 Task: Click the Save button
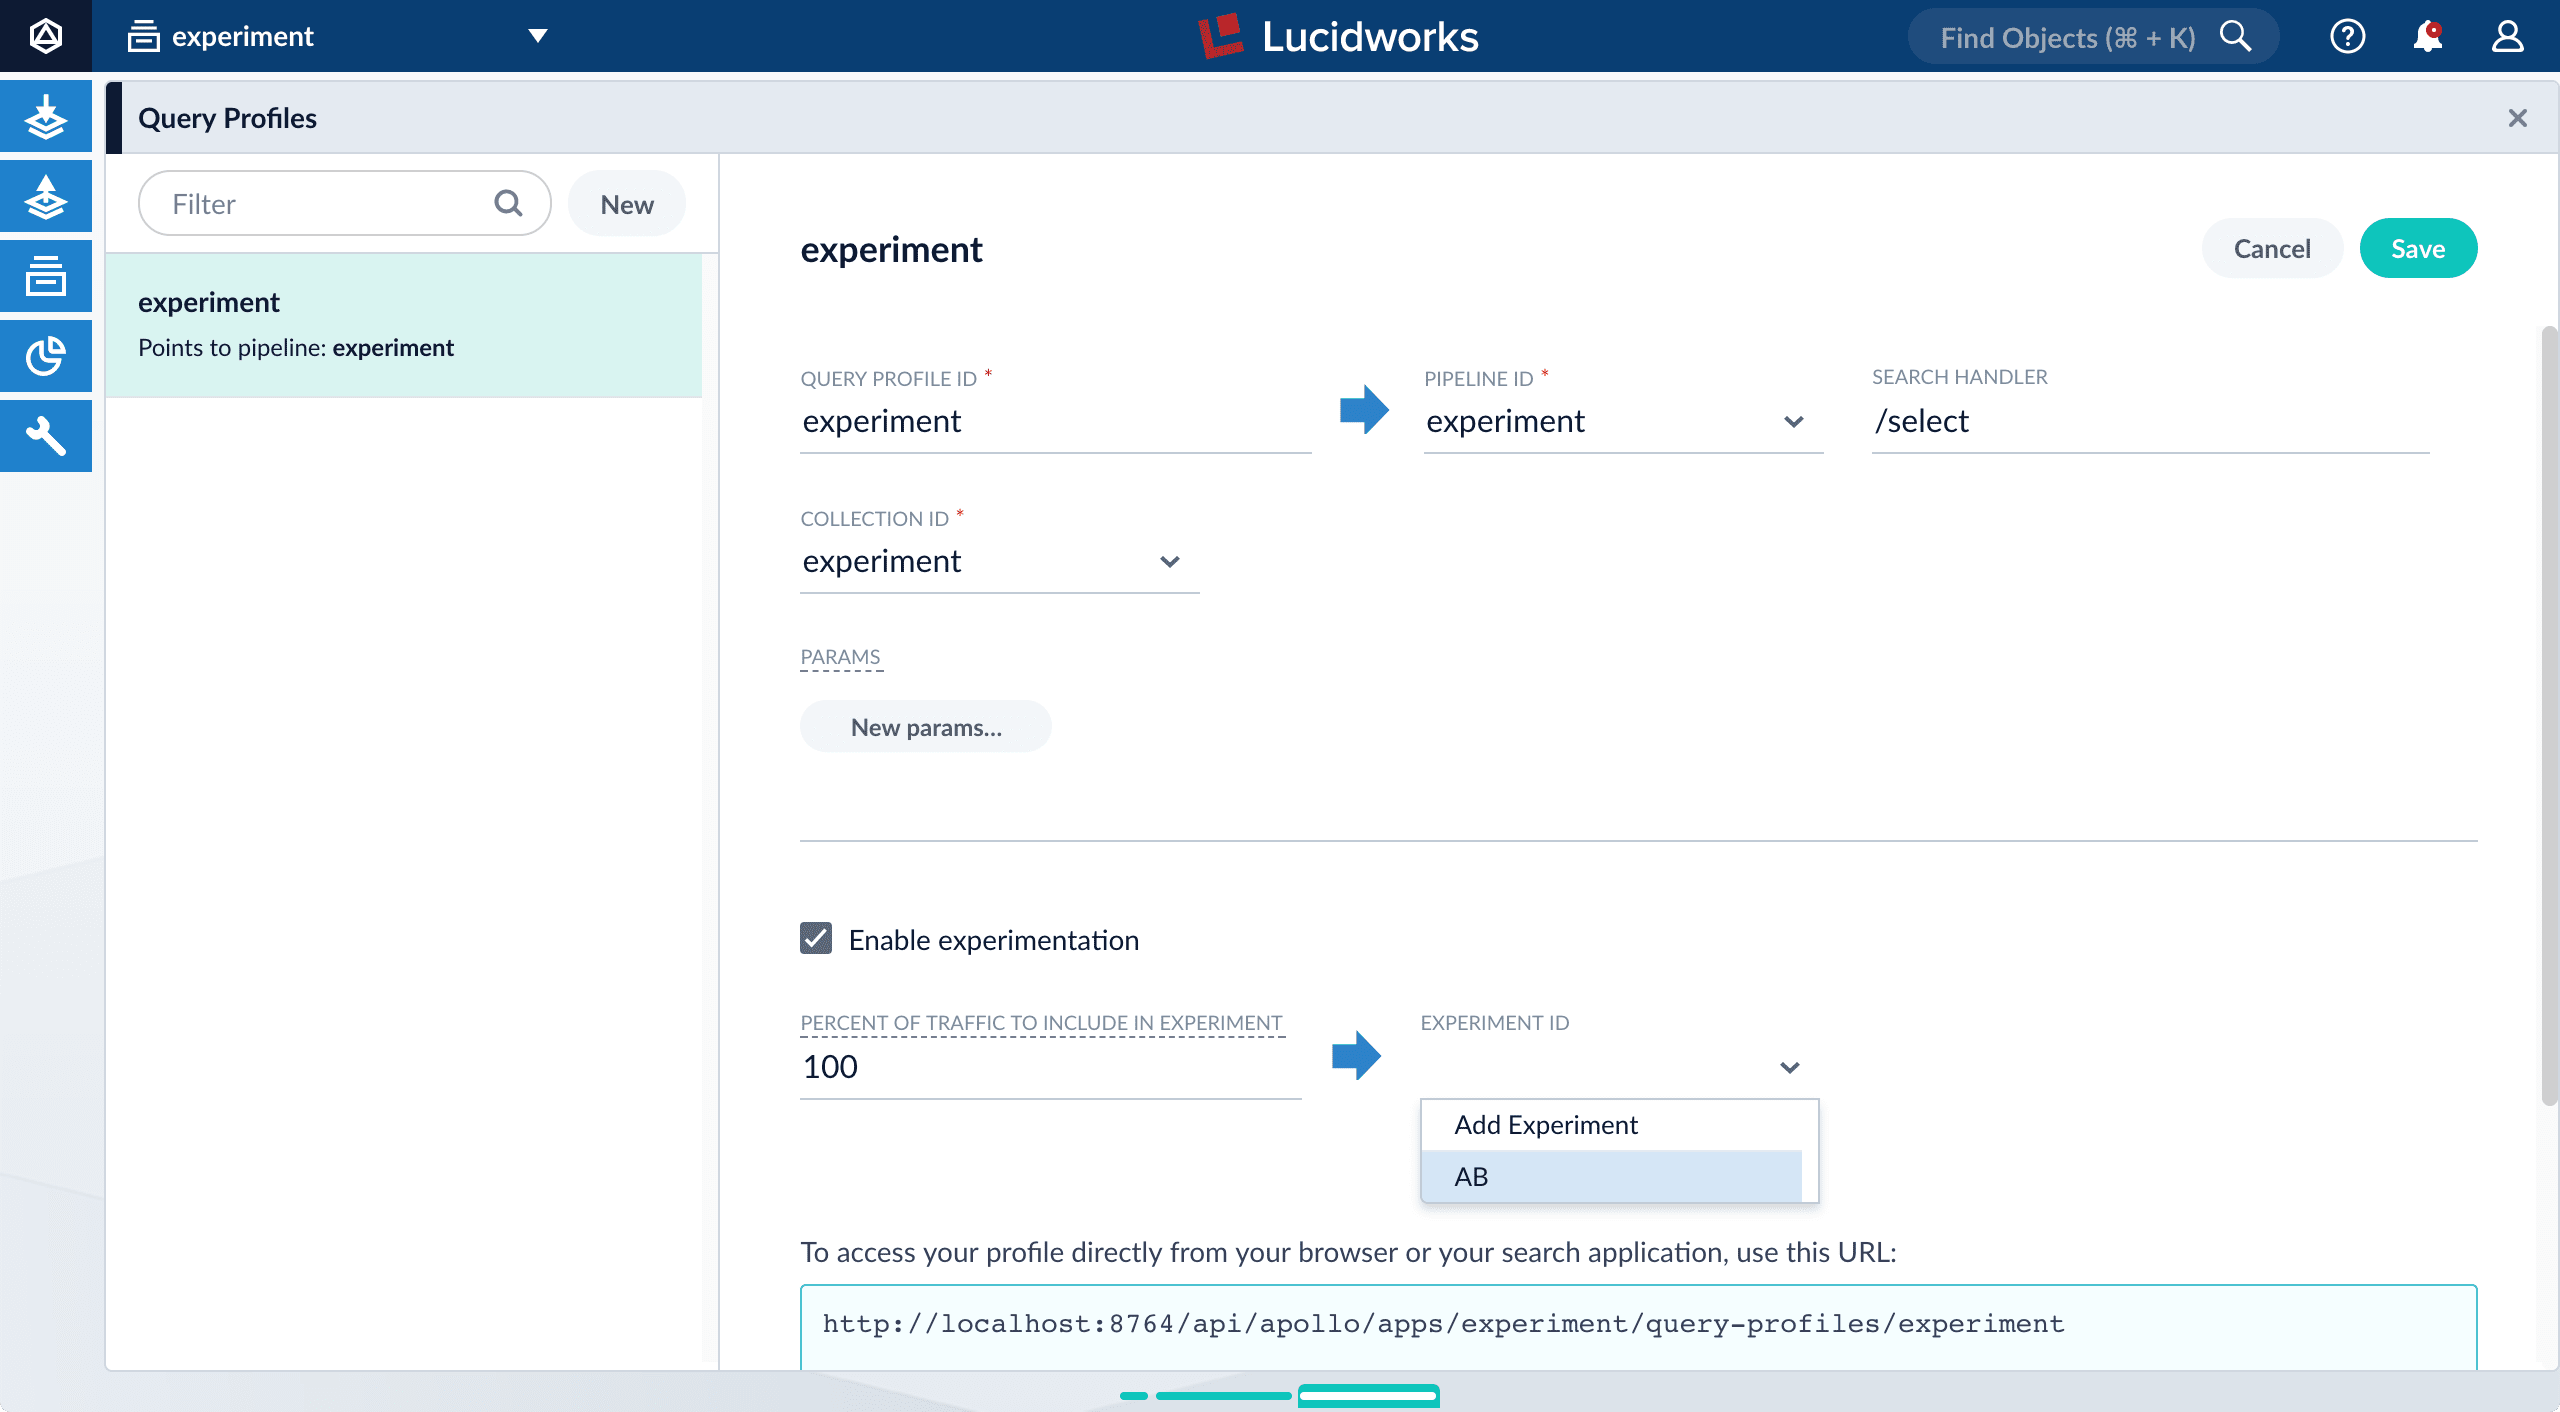point(2417,247)
